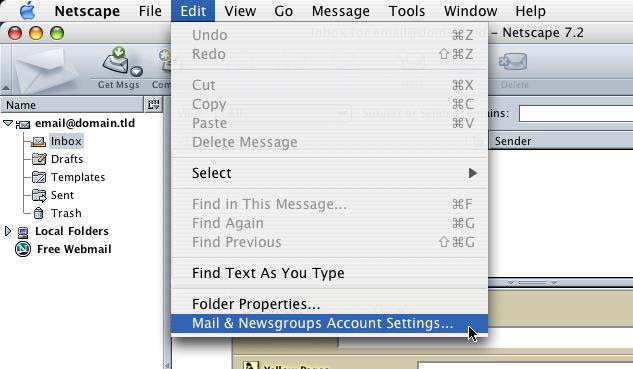Click the message pane splitter grip
The width and height of the screenshot is (633, 369).
point(532,283)
